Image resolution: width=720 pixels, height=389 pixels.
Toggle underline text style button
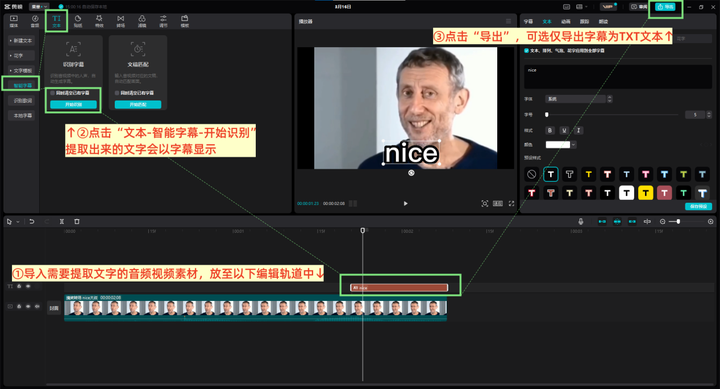[564, 130]
